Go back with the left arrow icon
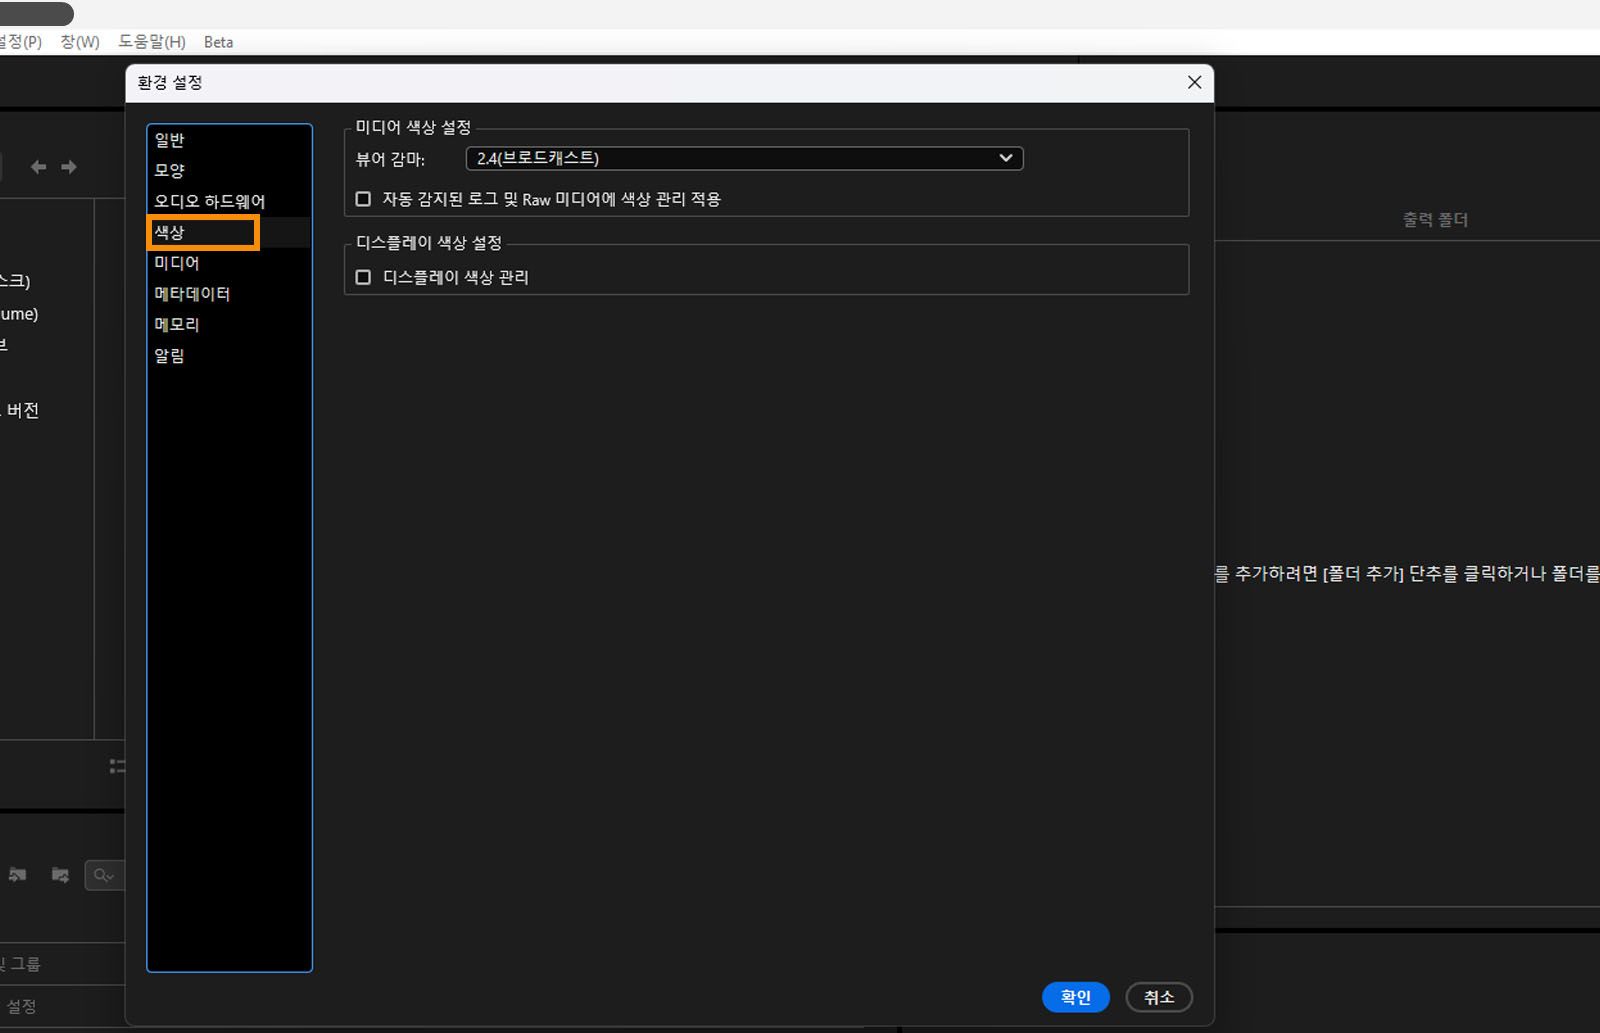The height and width of the screenshot is (1033, 1600). tap(38, 167)
